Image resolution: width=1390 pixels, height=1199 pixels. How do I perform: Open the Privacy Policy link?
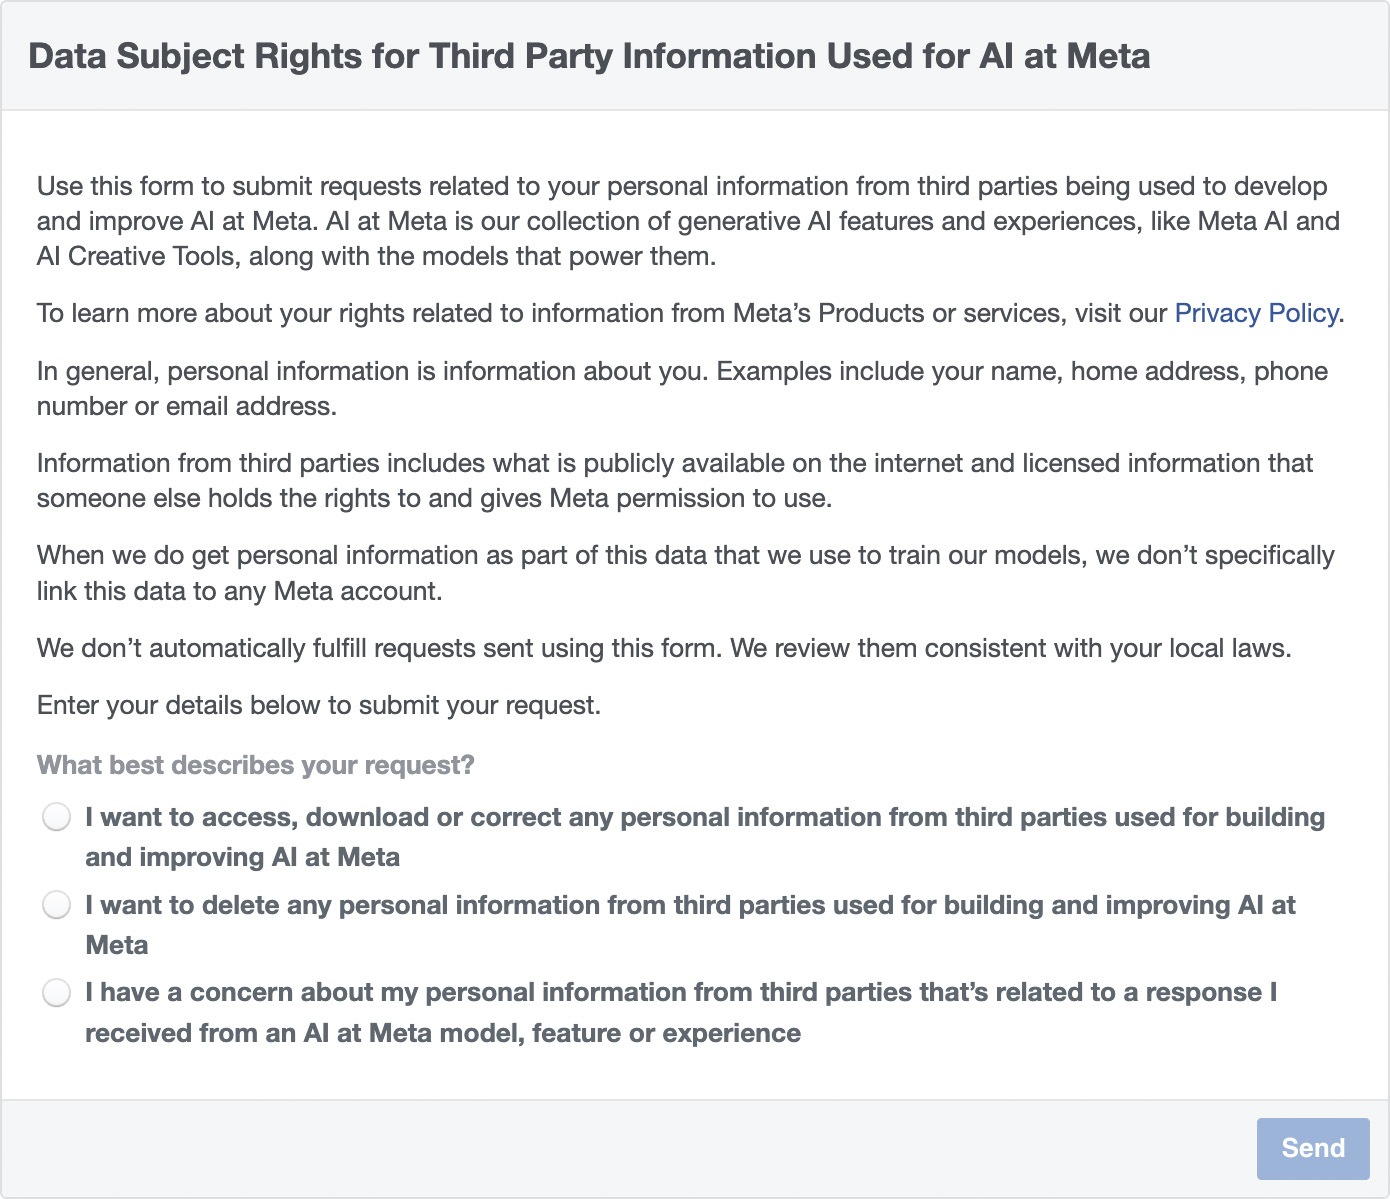click(1256, 313)
